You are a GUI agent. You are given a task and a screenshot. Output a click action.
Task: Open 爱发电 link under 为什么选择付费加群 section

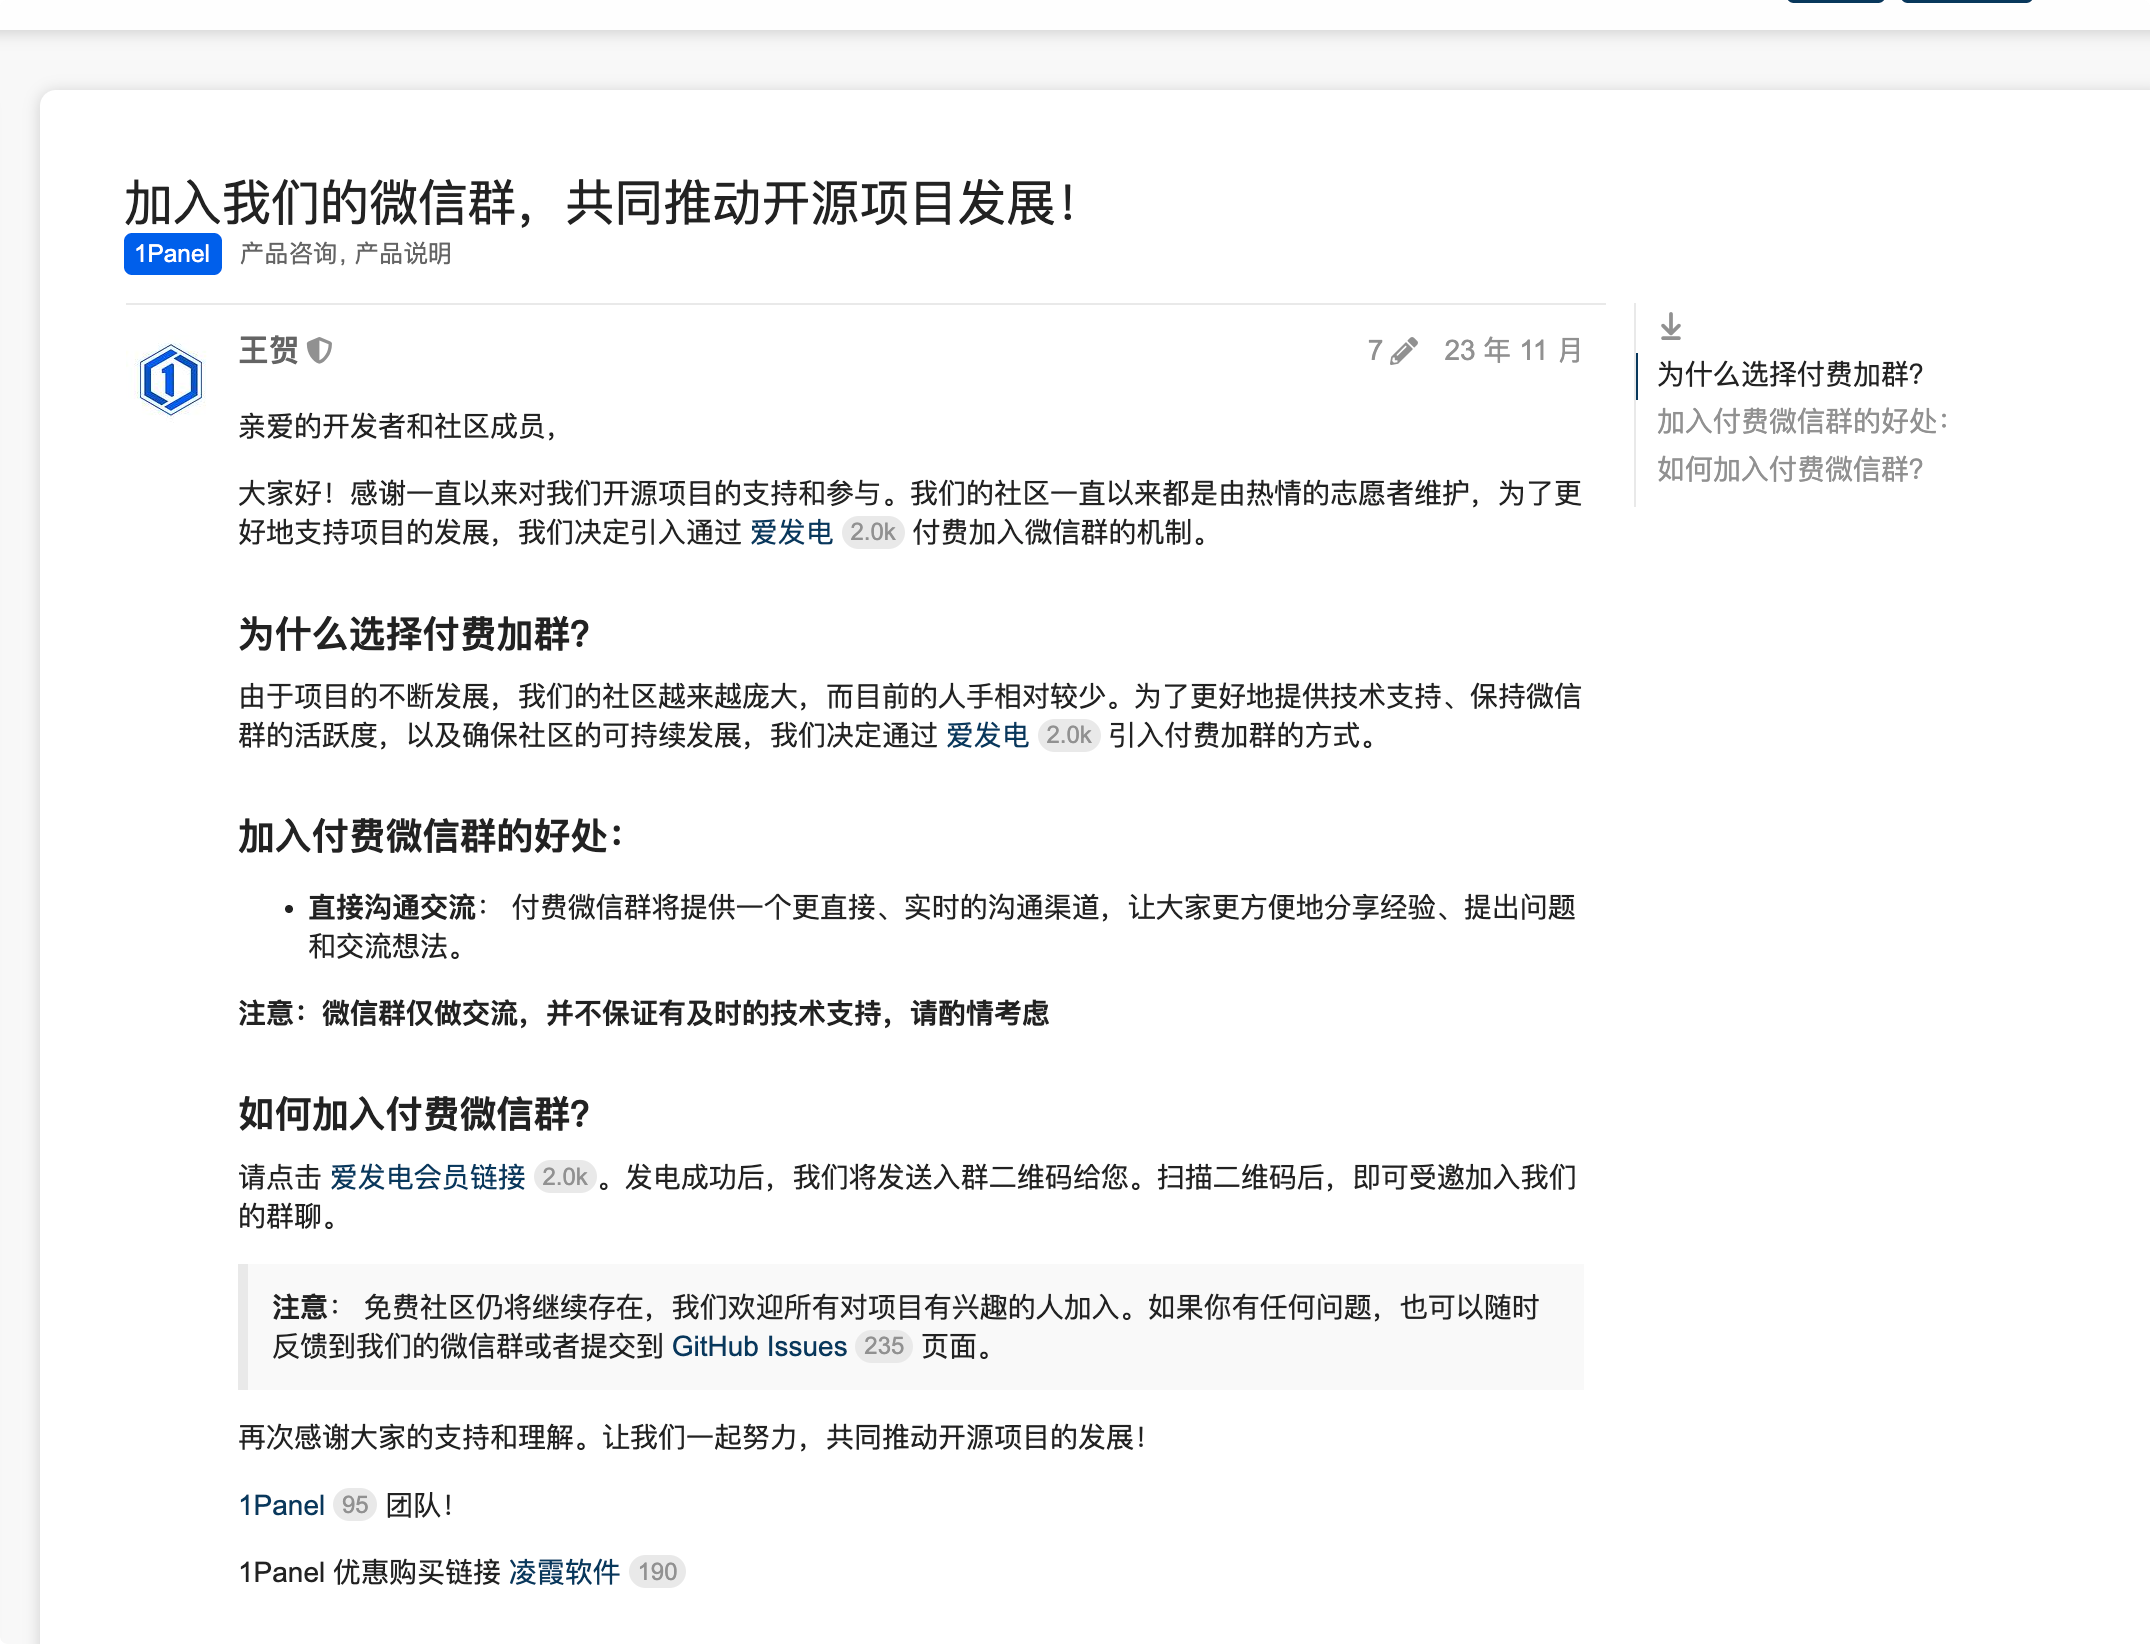click(x=987, y=736)
